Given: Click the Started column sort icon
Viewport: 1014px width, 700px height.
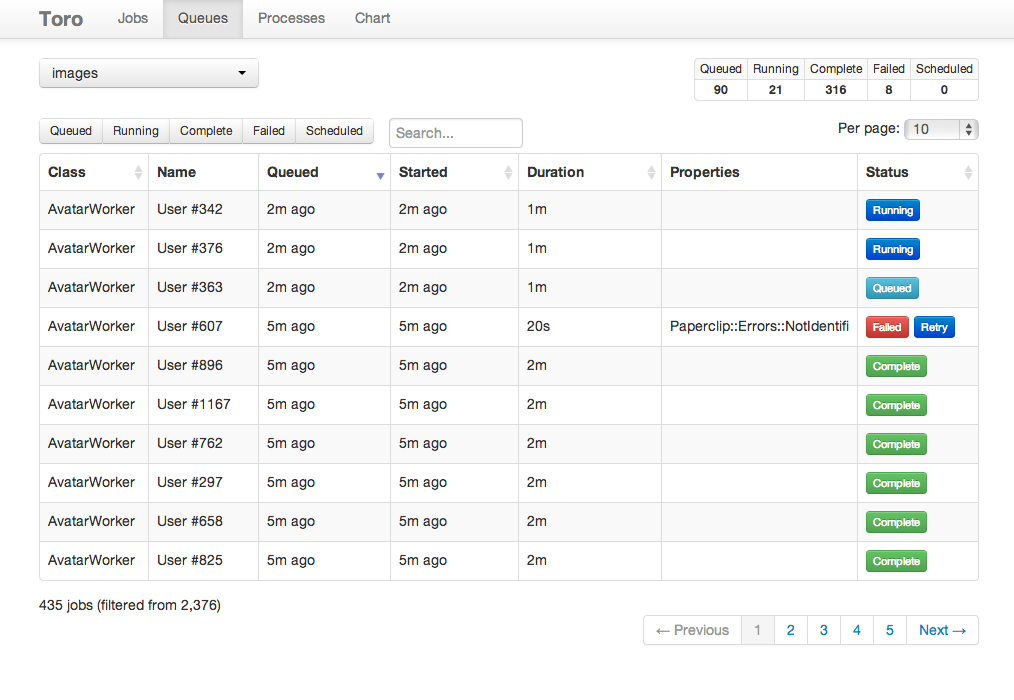Looking at the screenshot, I should [x=510, y=173].
